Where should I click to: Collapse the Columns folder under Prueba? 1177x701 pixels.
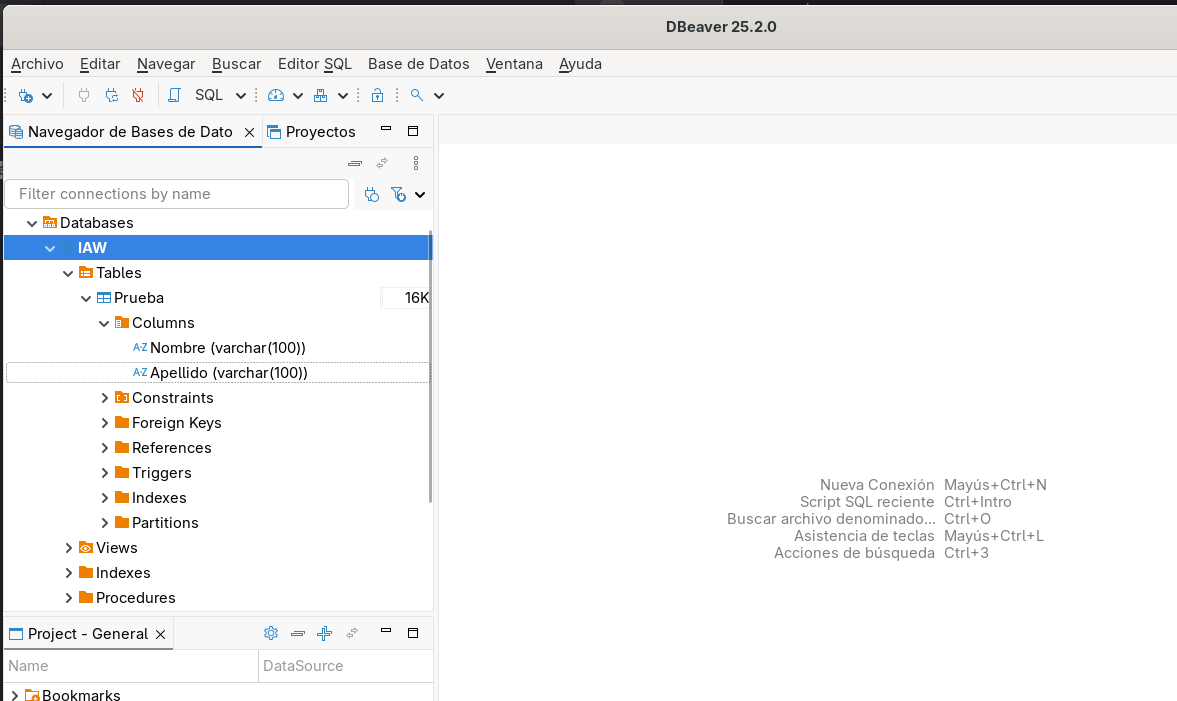[104, 323]
